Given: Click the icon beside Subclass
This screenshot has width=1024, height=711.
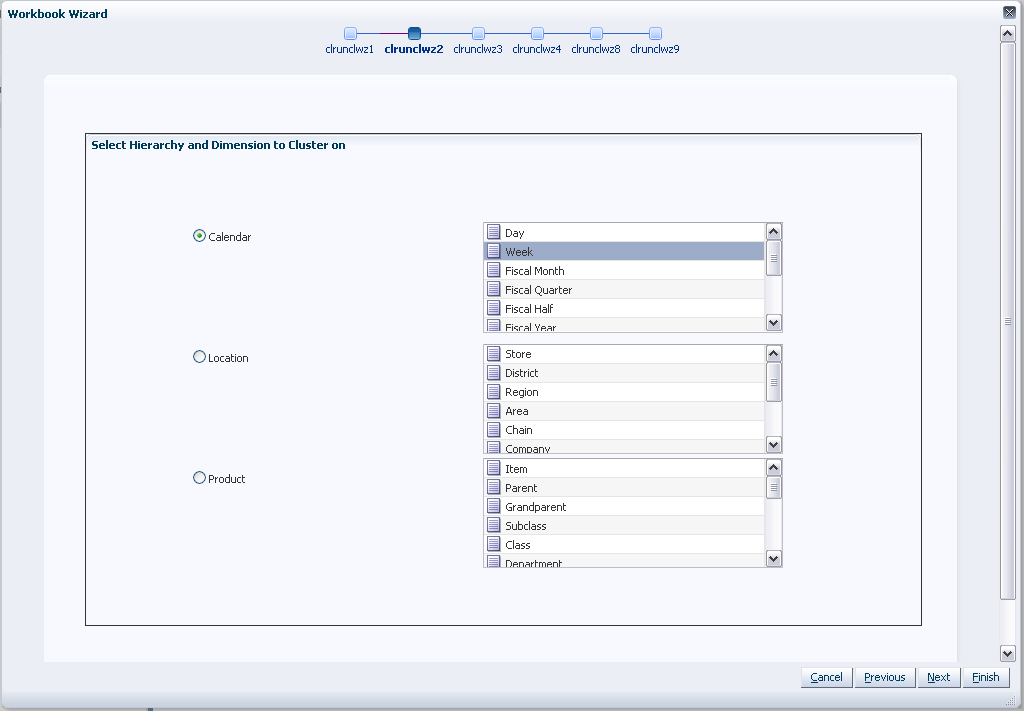Looking at the screenshot, I should pos(494,525).
